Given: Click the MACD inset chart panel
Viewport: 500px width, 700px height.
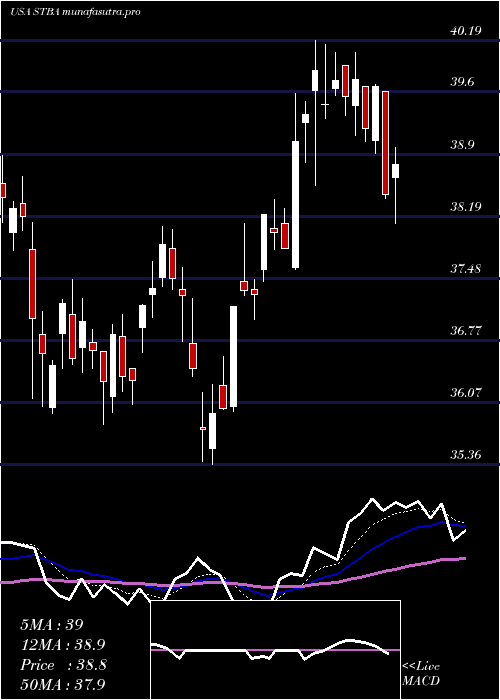Looking at the screenshot, I should pos(275,650).
